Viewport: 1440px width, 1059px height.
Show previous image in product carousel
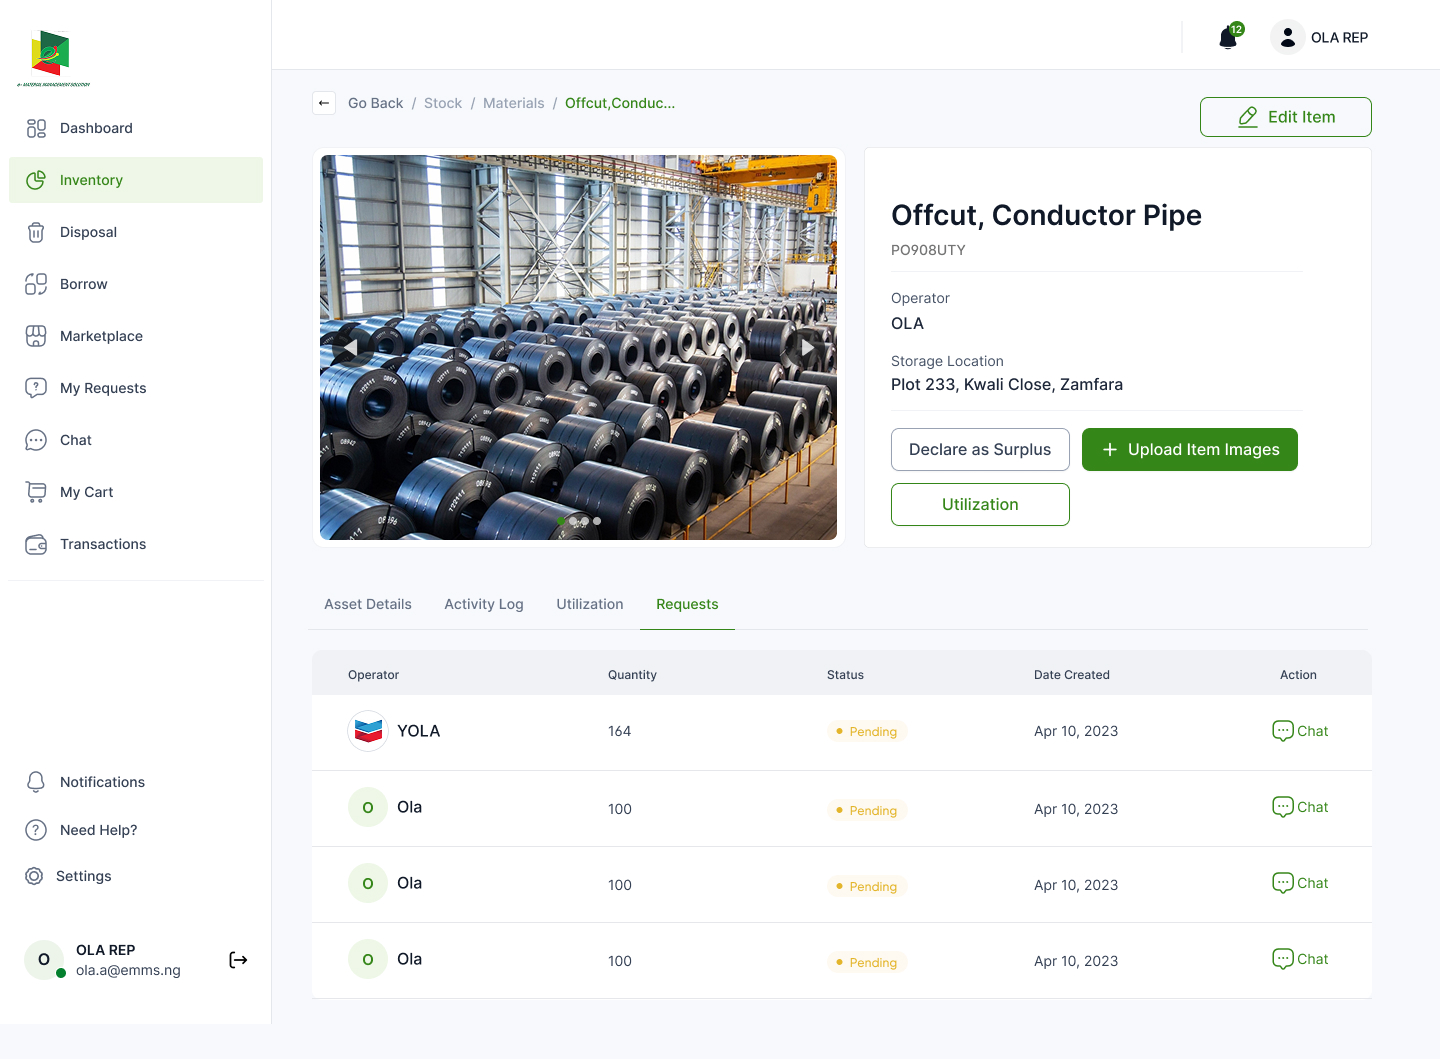(x=351, y=347)
